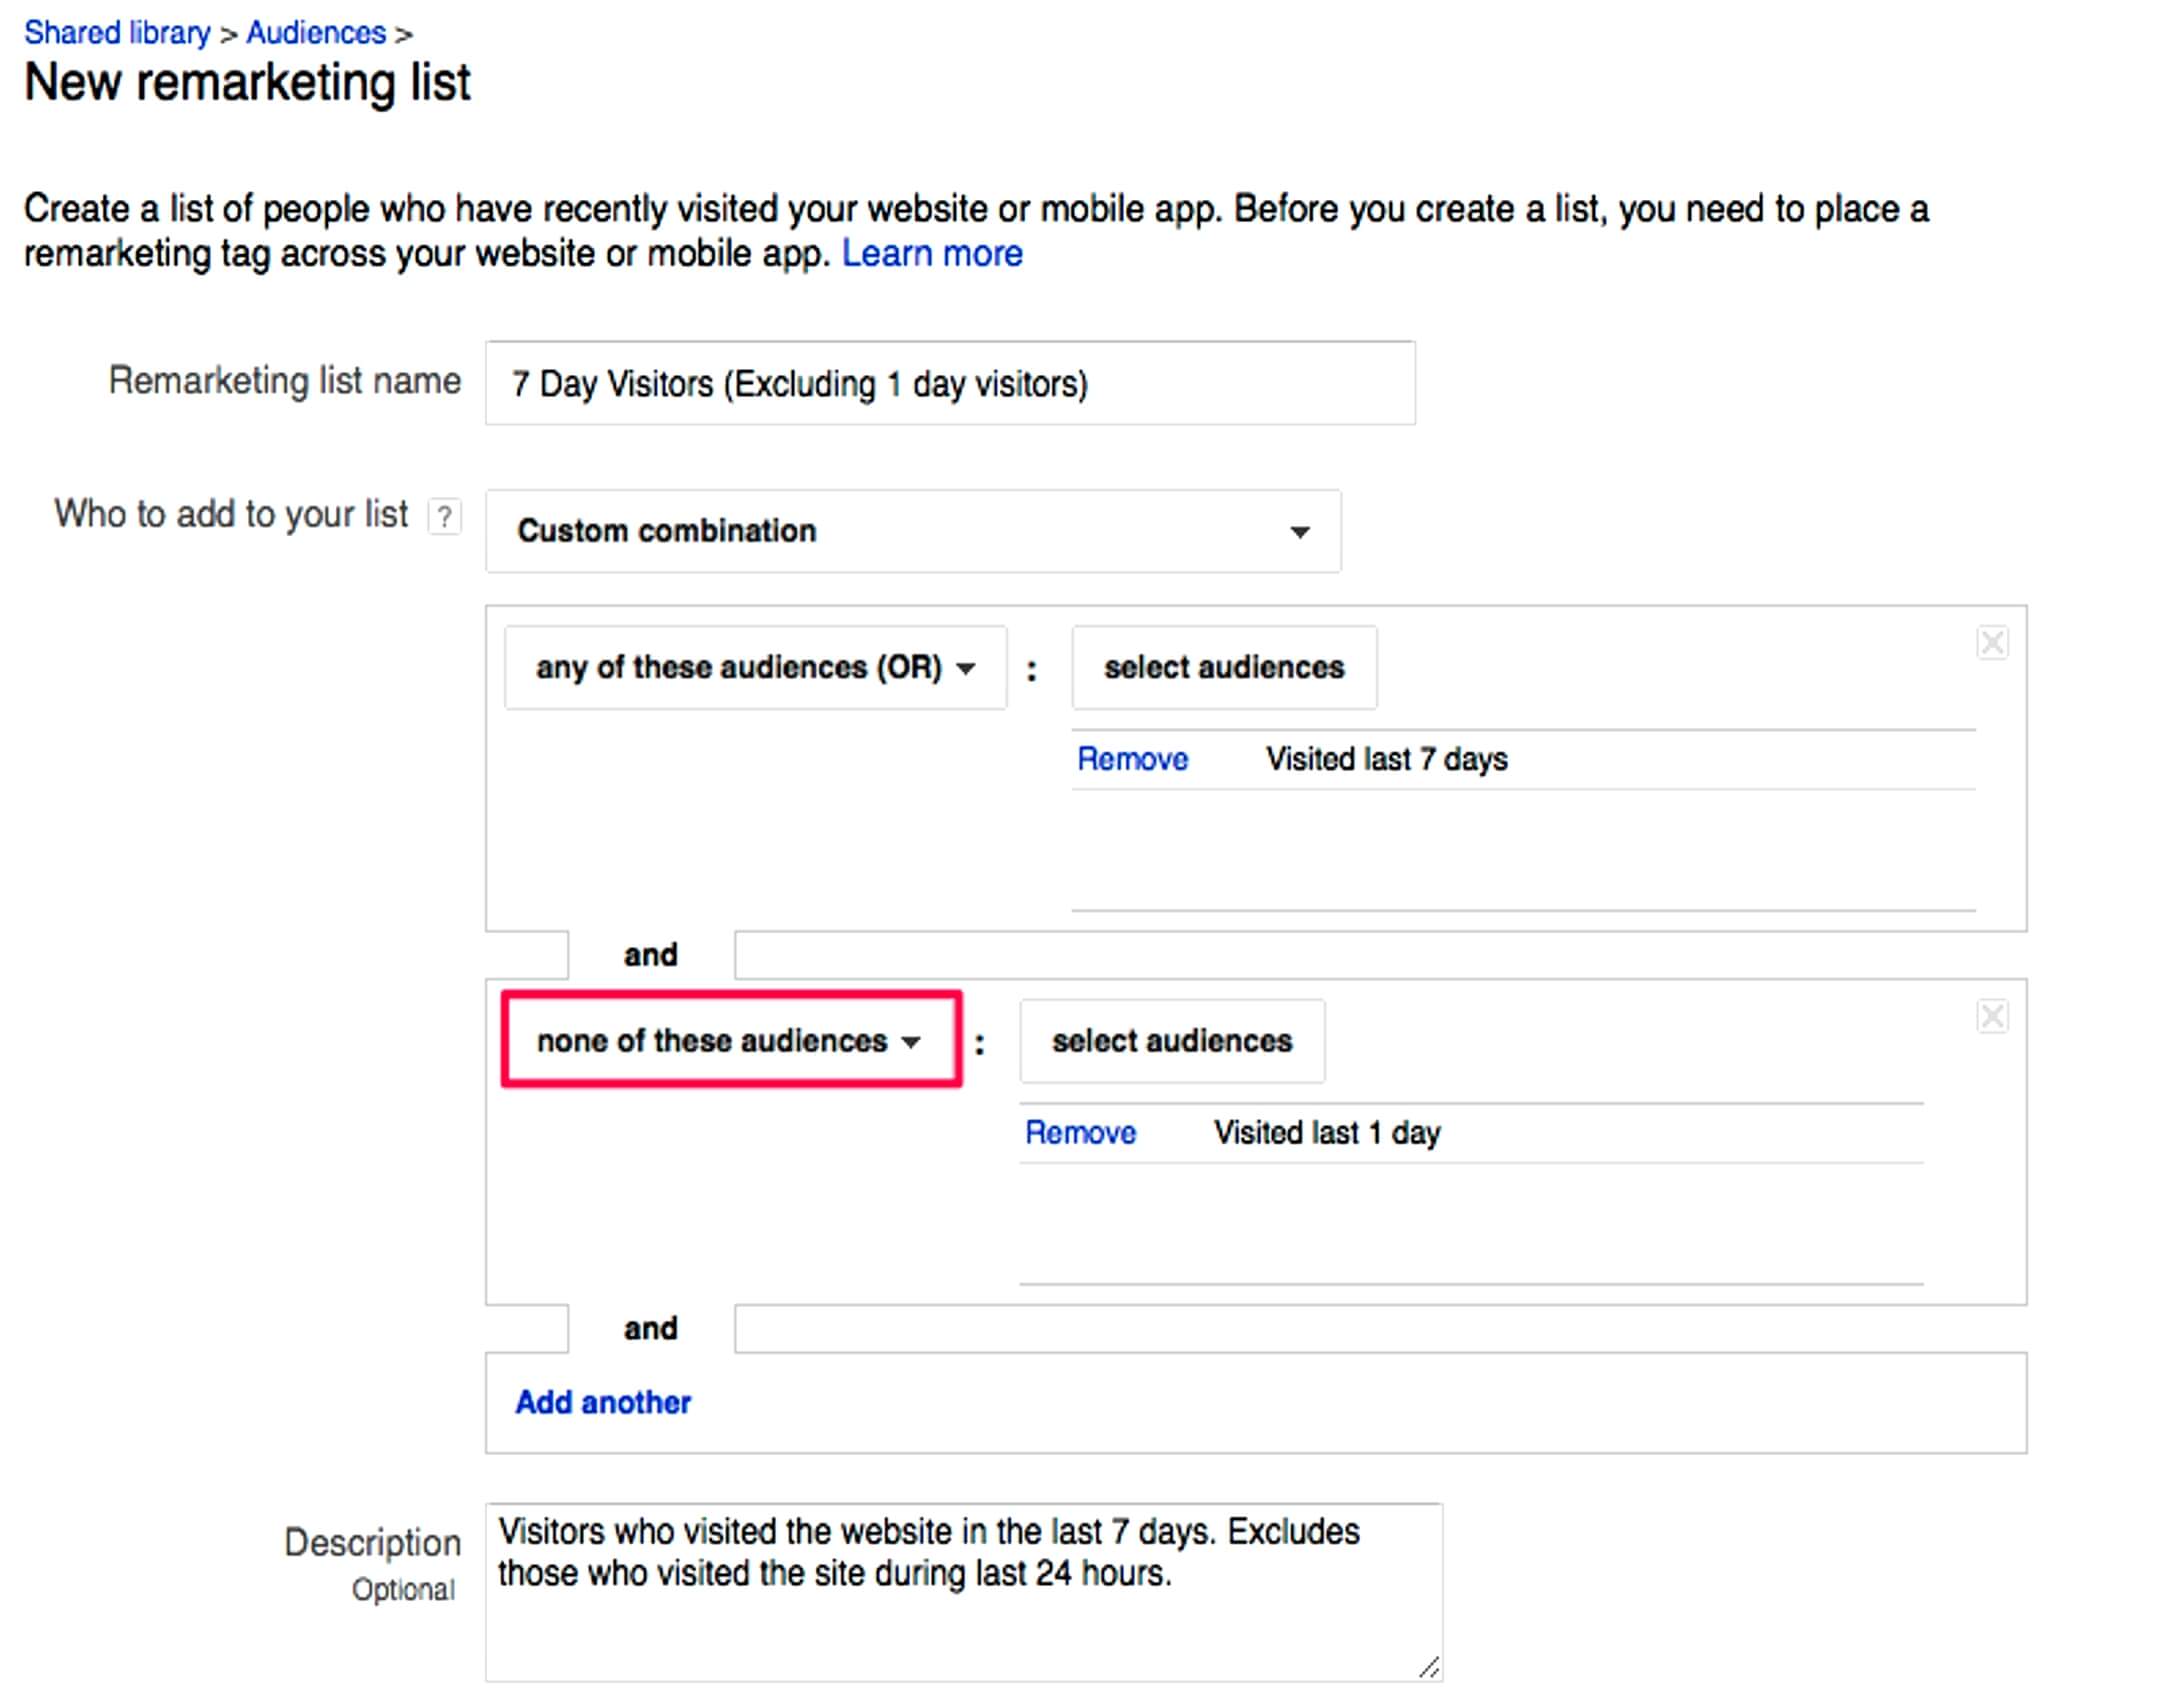
Task: Go to Audiences breadcrumb
Action: pos(316,33)
